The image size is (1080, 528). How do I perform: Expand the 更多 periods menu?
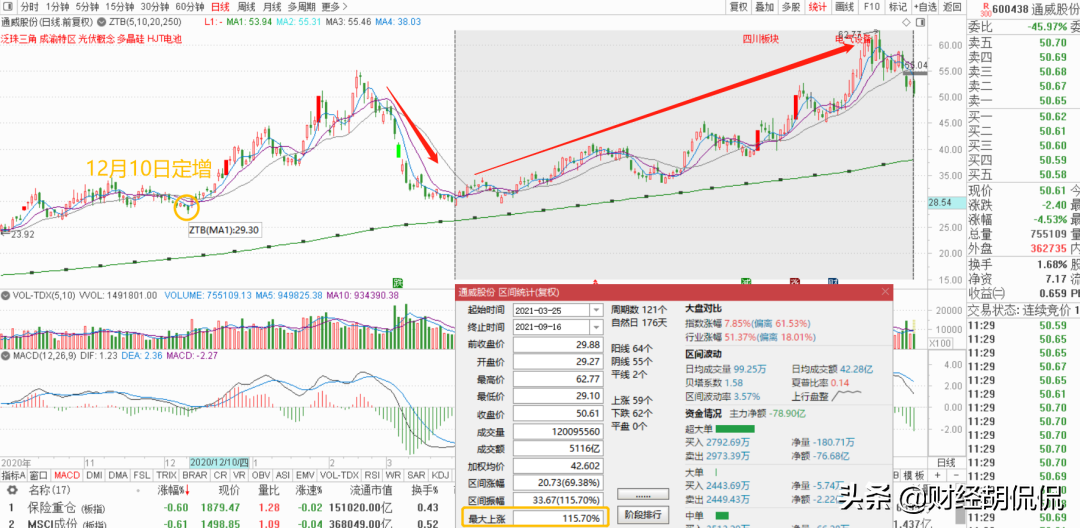click(334, 8)
